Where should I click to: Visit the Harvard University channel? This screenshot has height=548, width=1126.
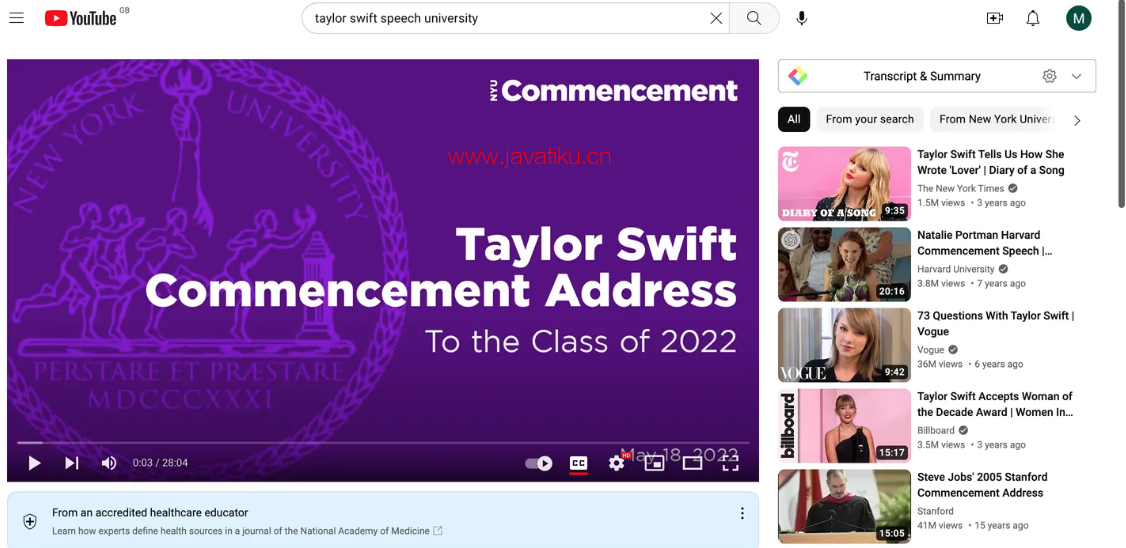(x=956, y=269)
